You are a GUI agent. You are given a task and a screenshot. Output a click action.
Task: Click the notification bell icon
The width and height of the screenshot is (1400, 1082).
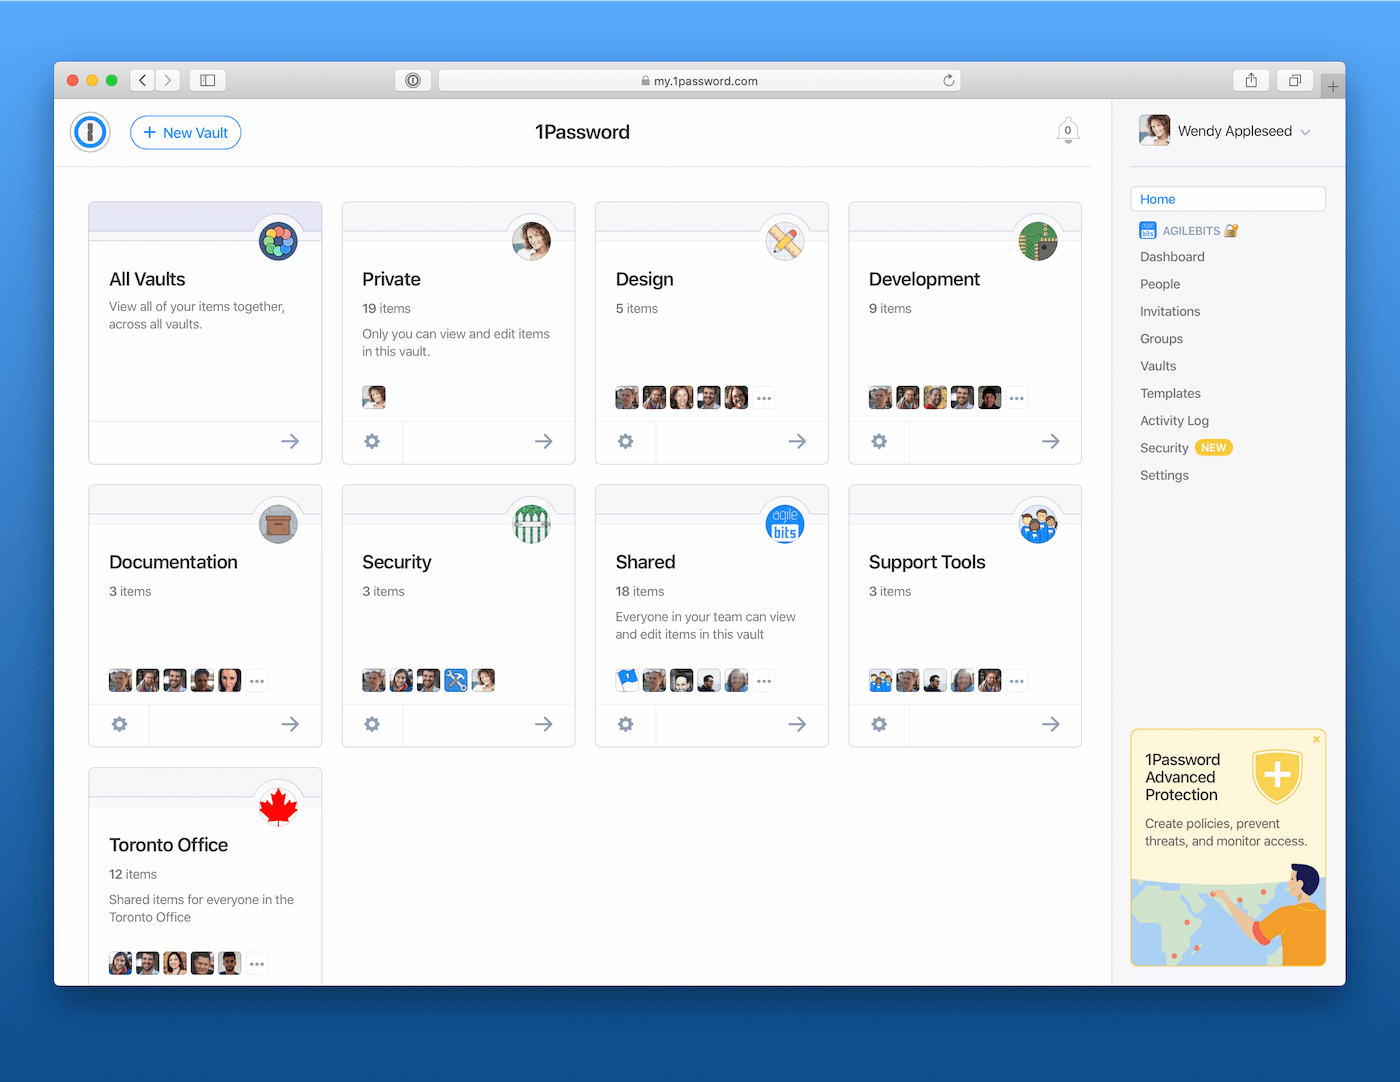(x=1067, y=130)
